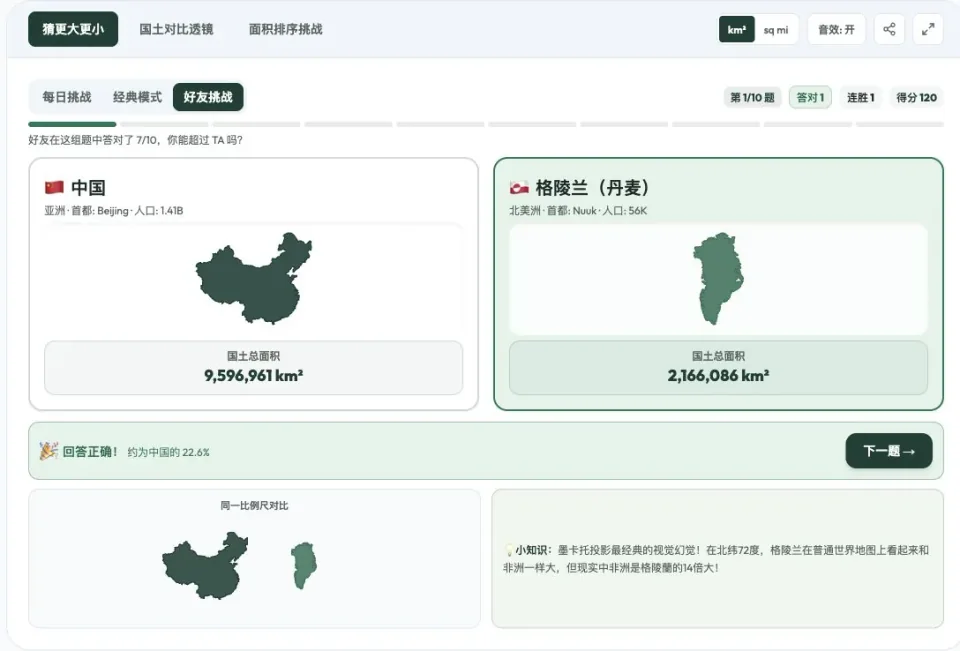This screenshot has height=651, width=960.
Task: Click the 同一比例尺对比 heading
Action: (254, 505)
